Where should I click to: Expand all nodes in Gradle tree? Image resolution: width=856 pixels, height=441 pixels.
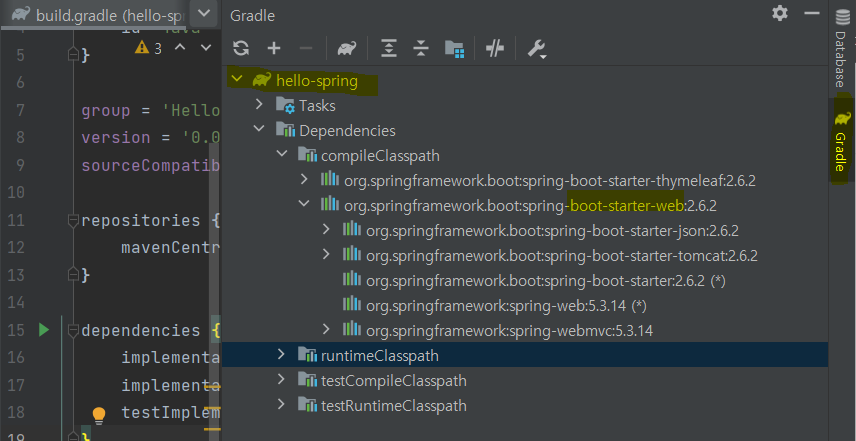388,49
